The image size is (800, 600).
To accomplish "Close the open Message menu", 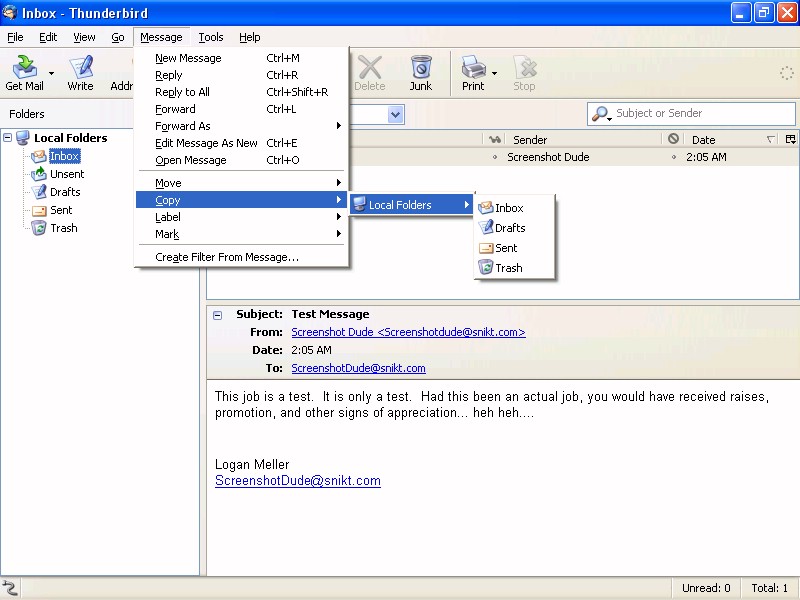I will coord(161,37).
